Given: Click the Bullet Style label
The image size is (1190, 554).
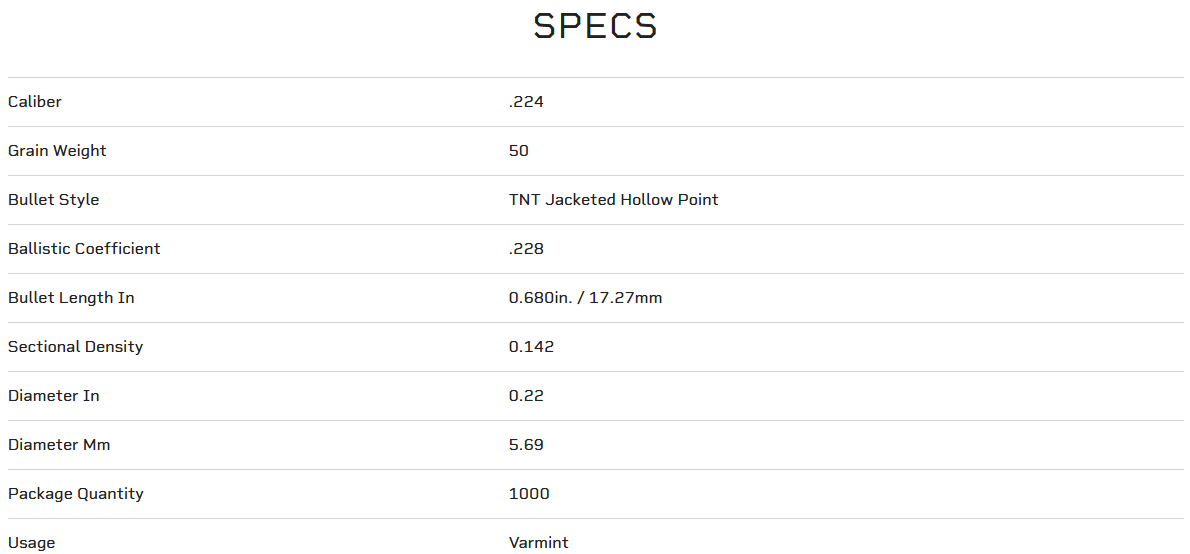Looking at the screenshot, I should [x=54, y=200].
